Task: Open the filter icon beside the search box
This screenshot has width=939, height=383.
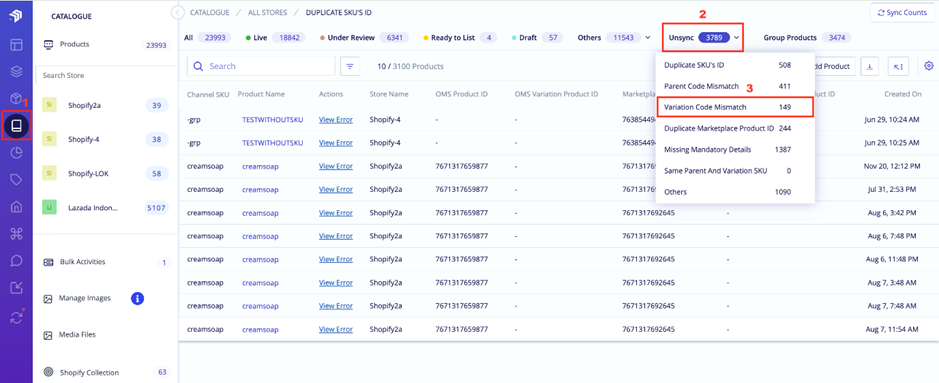Action: pyautogui.click(x=350, y=66)
